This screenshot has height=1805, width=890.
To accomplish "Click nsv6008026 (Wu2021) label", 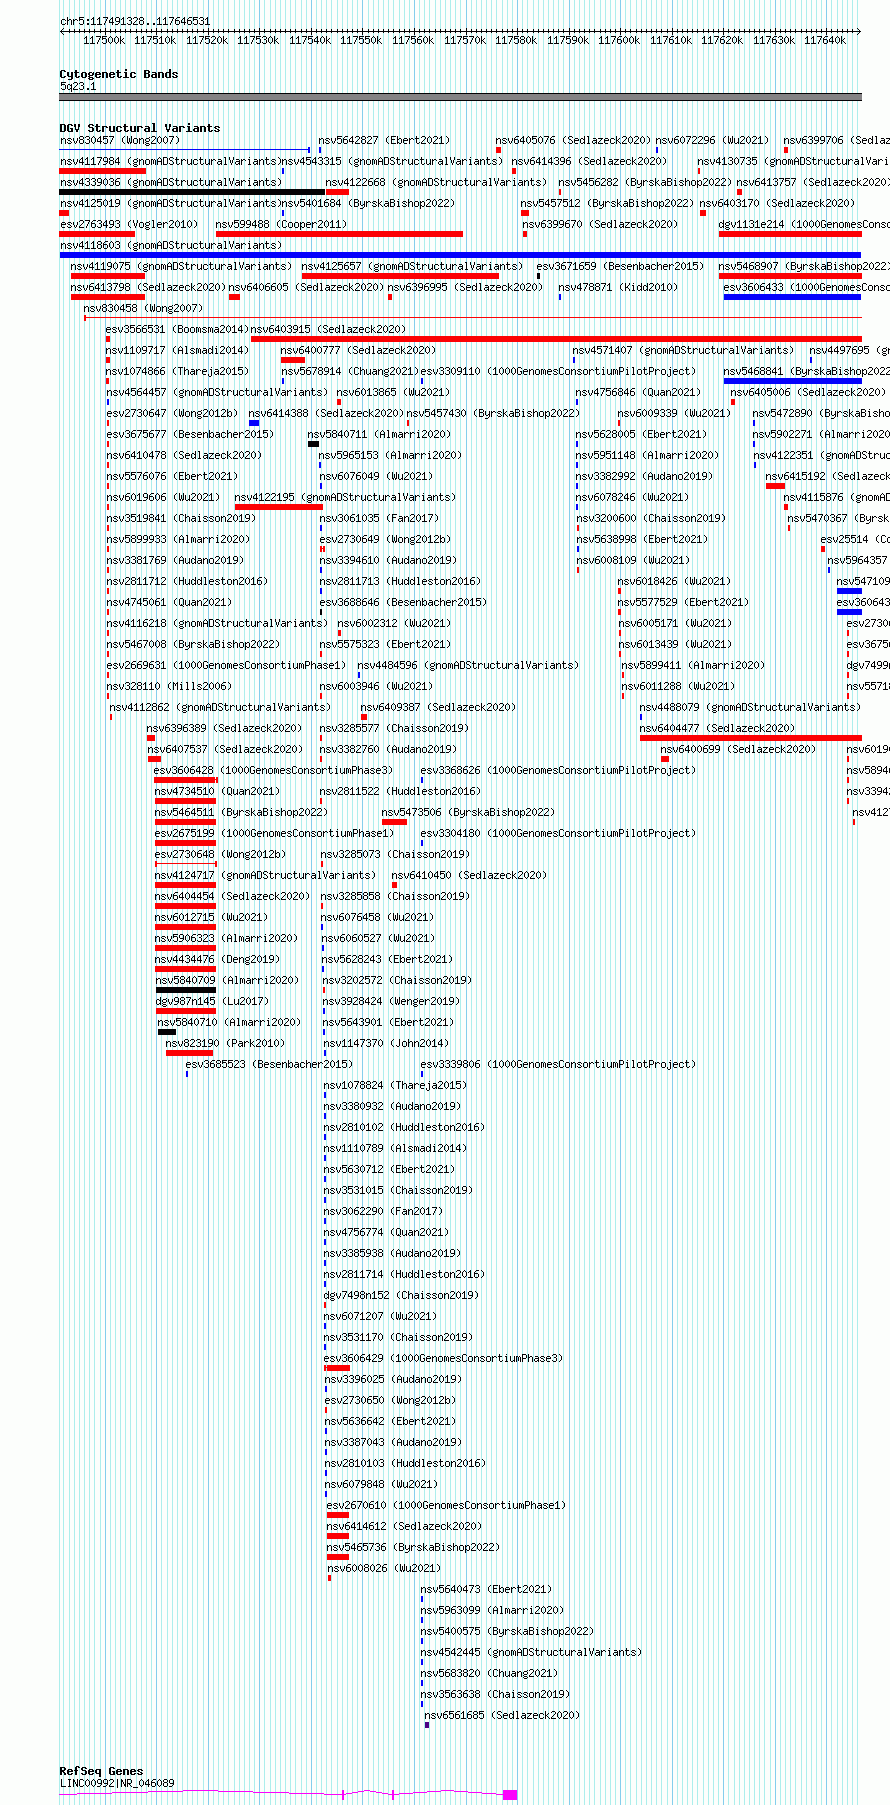I will pyautogui.click(x=384, y=1568).
